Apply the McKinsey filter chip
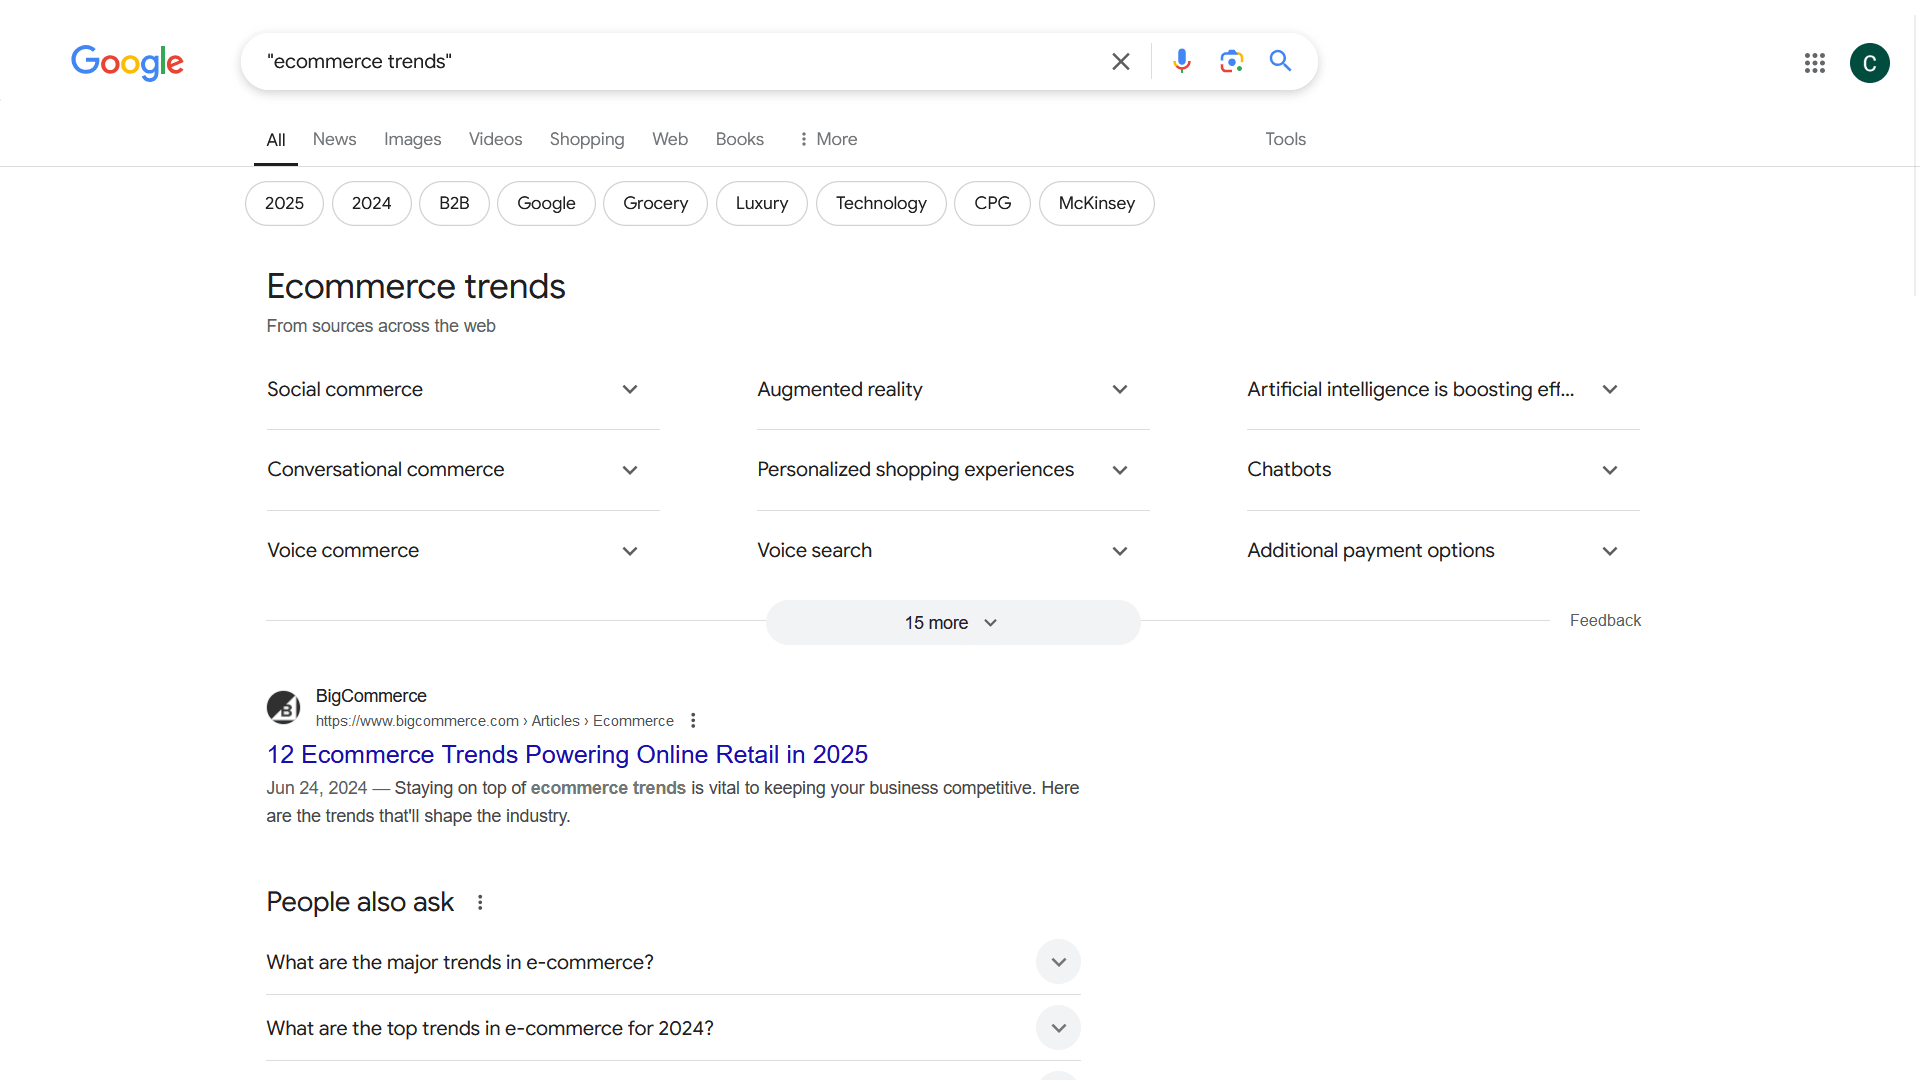Image resolution: width=1920 pixels, height=1080 pixels. pos(1097,204)
